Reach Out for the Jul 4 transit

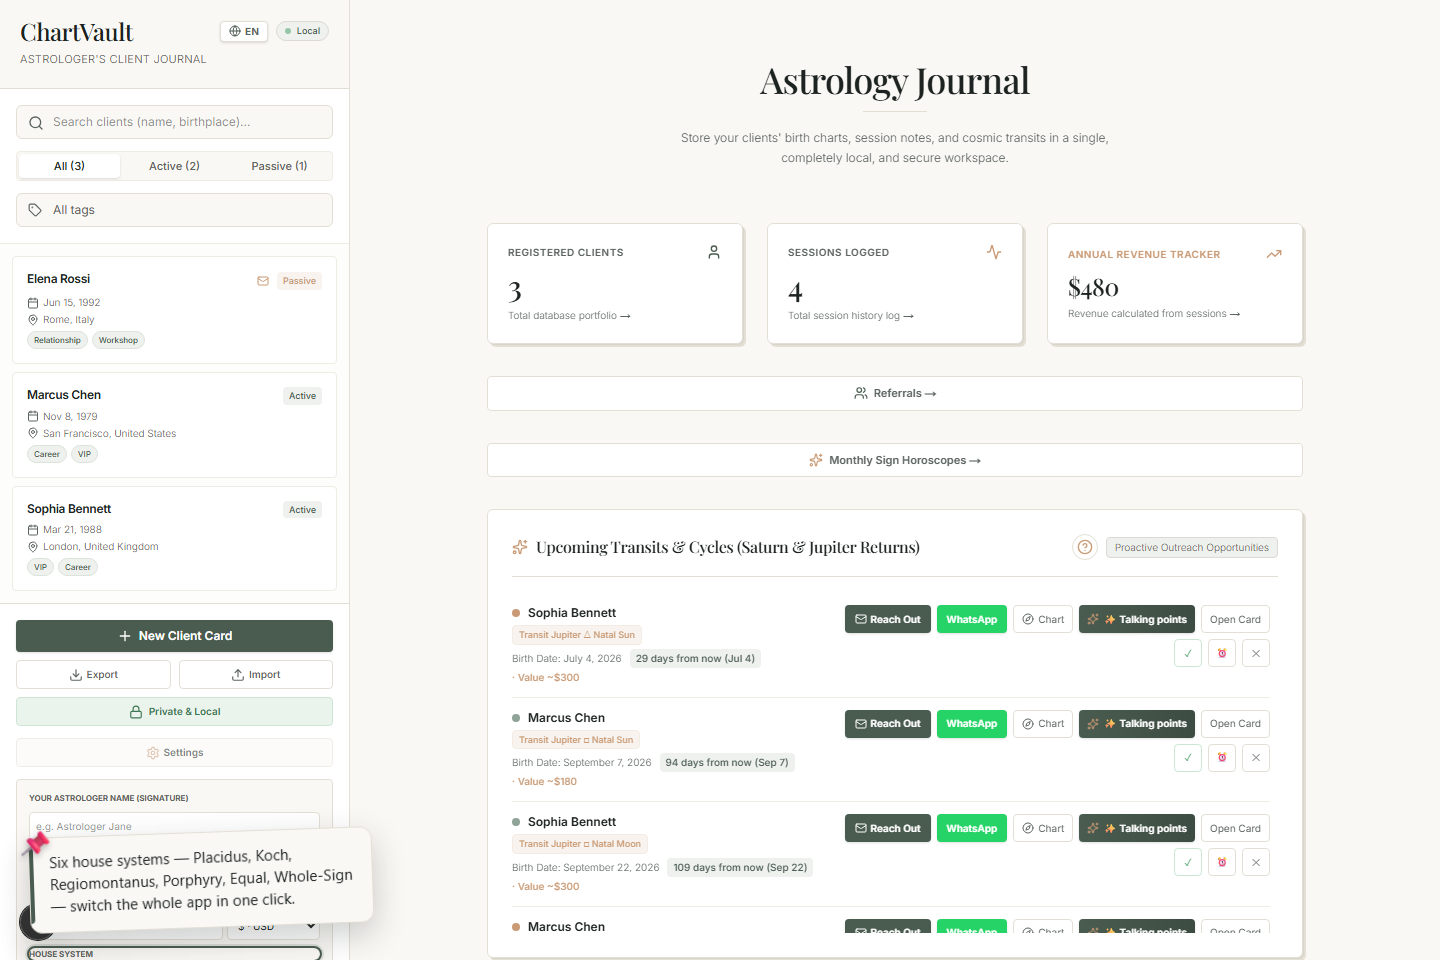[888, 619]
